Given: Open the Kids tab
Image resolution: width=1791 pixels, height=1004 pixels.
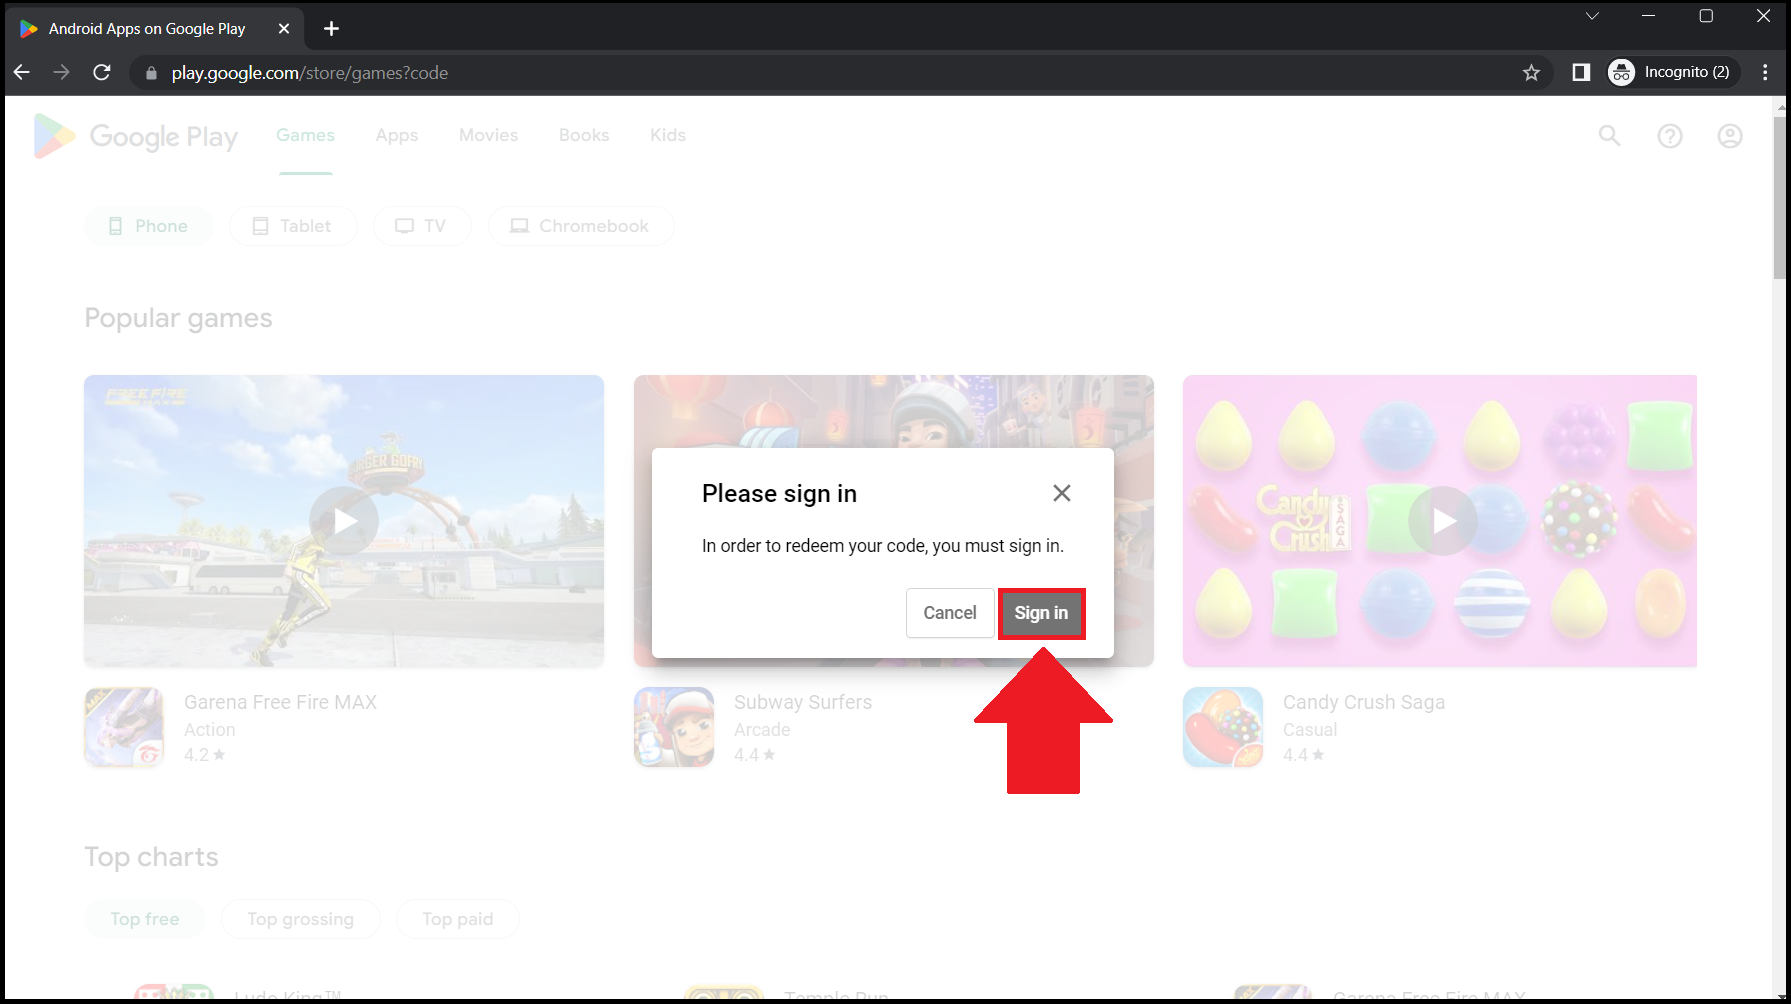Looking at the screenshot, I should click(x=668, y=135).
